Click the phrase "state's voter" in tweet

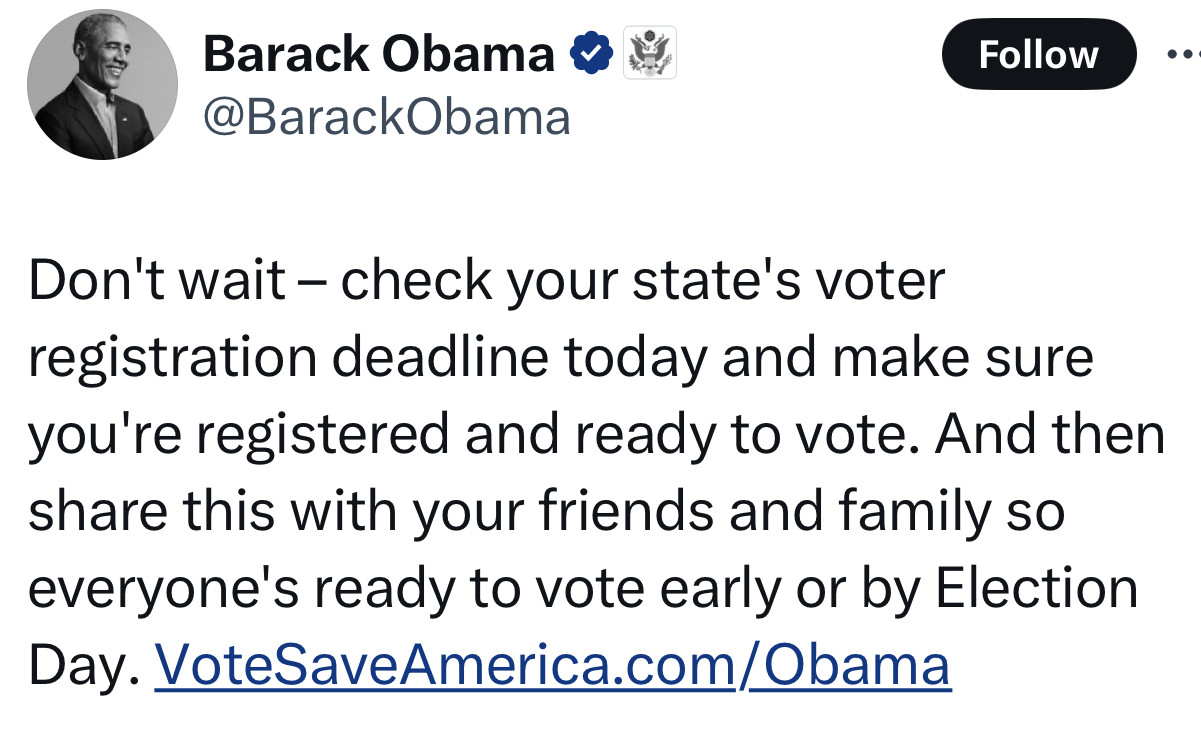pos(788,281)
